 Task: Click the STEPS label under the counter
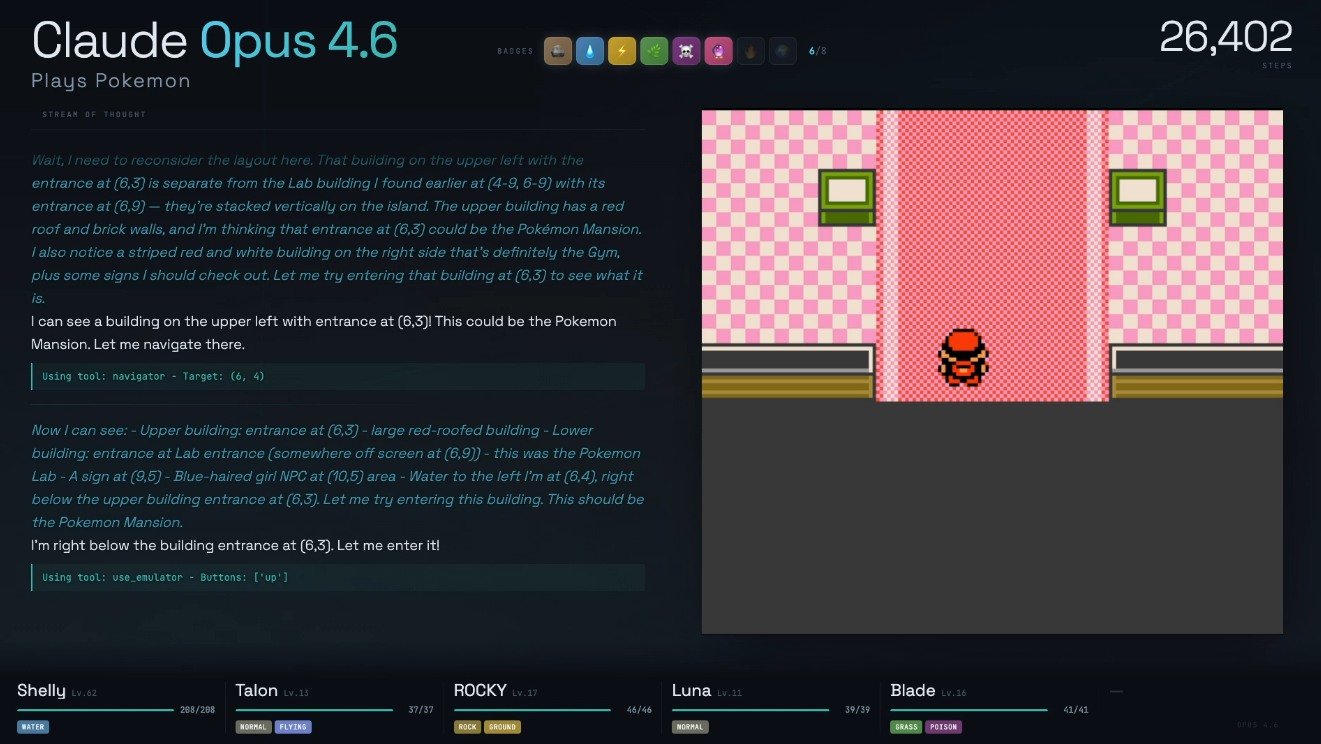pyautogui.click(x=1277, y=66)
